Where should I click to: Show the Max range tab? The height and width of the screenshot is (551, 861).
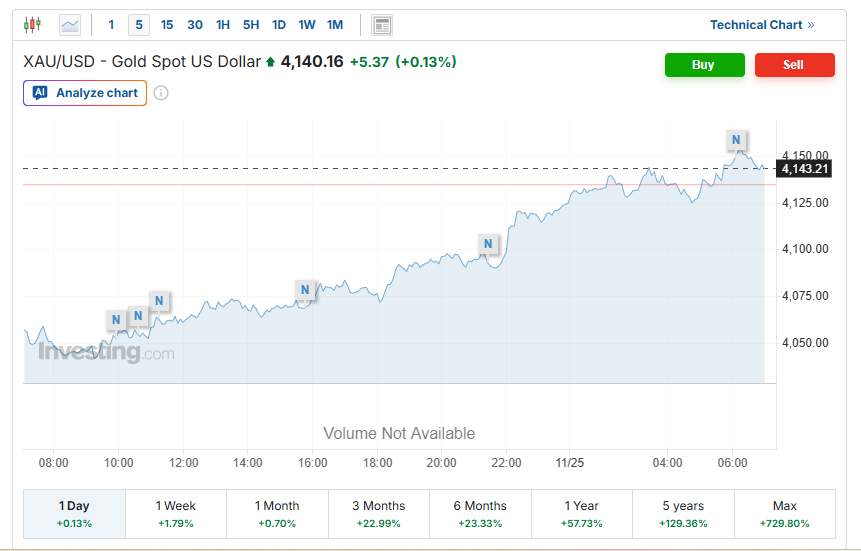coord(785,514)
